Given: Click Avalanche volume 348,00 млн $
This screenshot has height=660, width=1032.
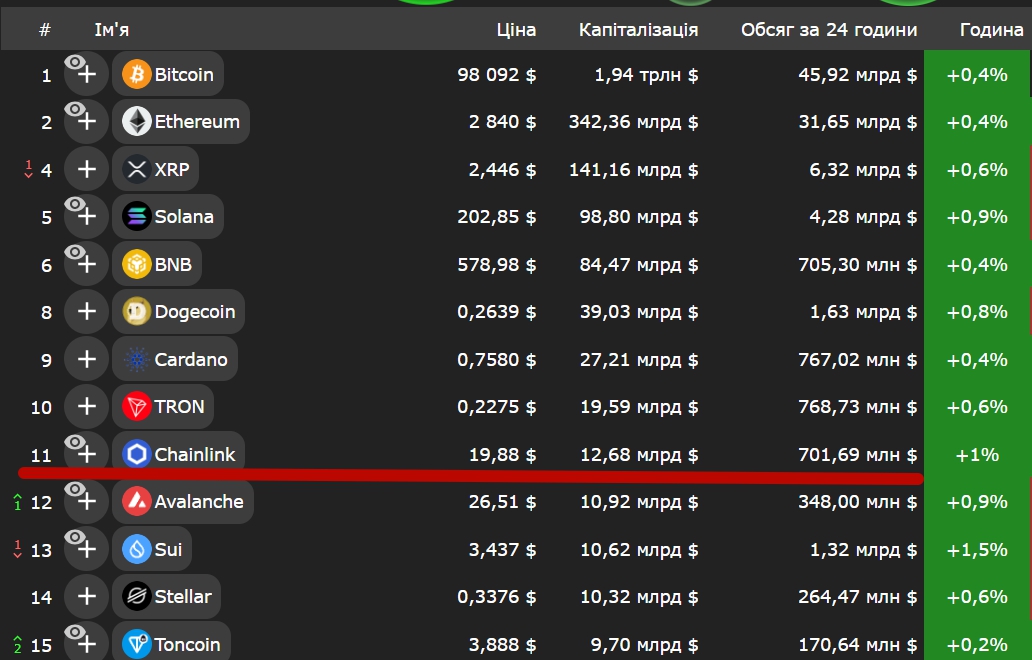Looking at the screenshot, I should tap(858, 502).
